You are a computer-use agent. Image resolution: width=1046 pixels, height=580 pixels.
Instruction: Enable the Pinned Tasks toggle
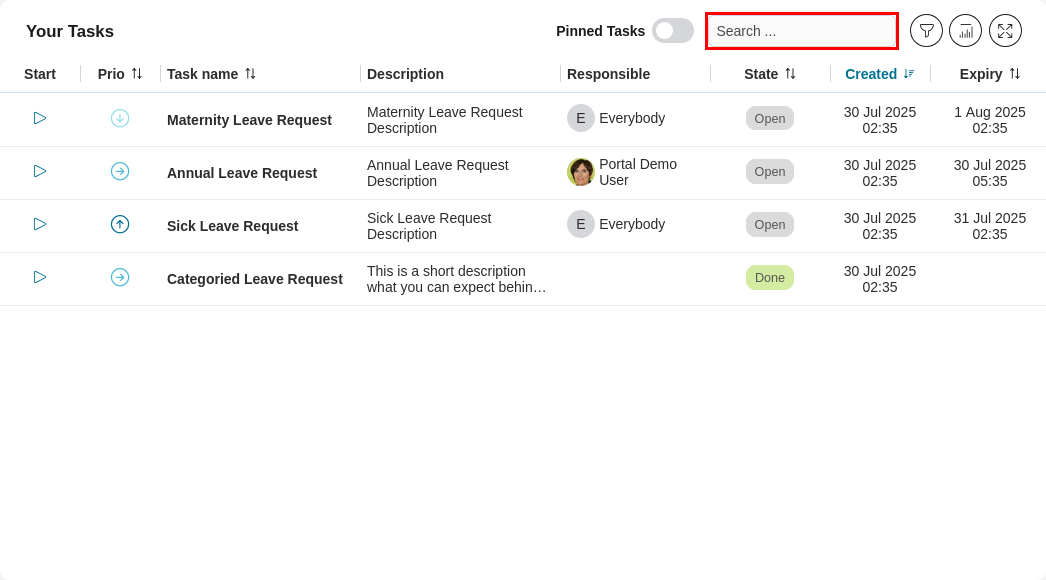tap(673, 31)
